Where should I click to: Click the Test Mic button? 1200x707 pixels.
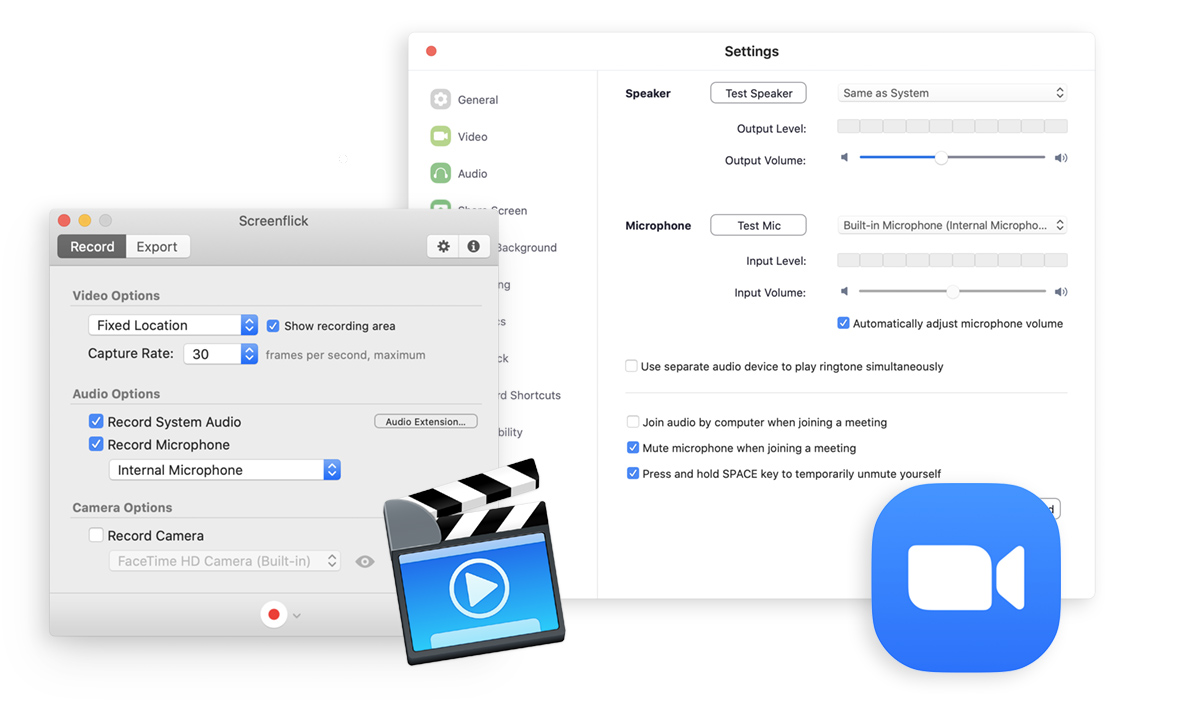coord(759,226)
